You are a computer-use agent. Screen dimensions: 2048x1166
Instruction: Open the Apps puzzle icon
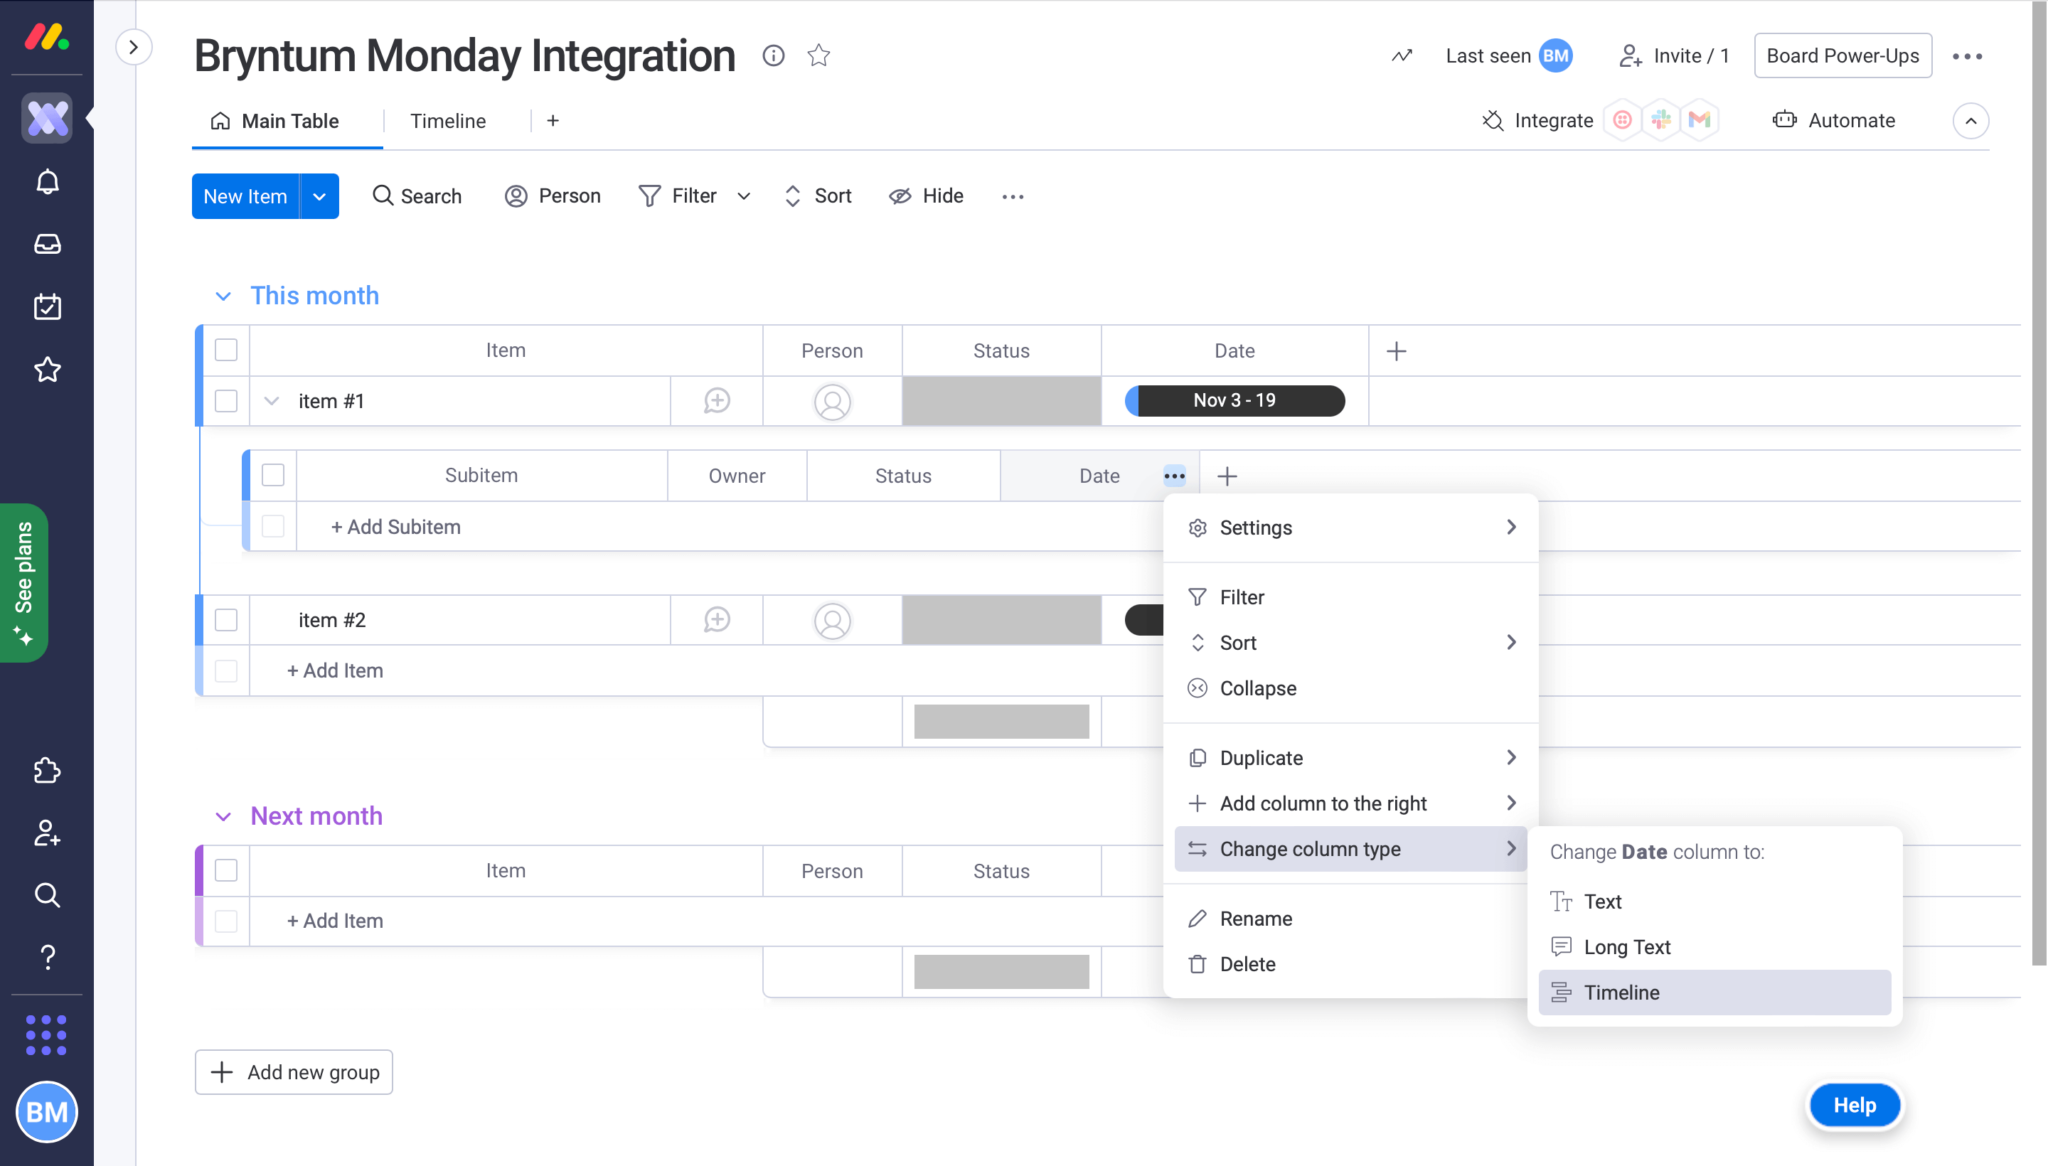(47, 770)
